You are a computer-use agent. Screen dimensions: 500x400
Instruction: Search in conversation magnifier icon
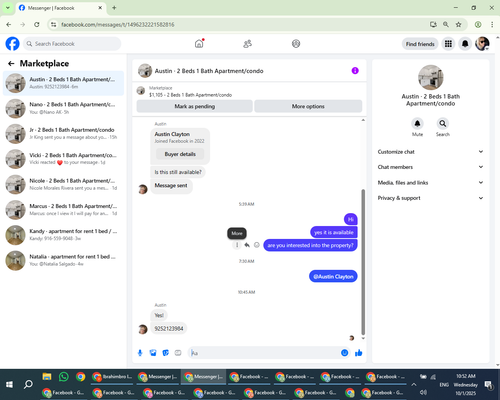point(443,124)
